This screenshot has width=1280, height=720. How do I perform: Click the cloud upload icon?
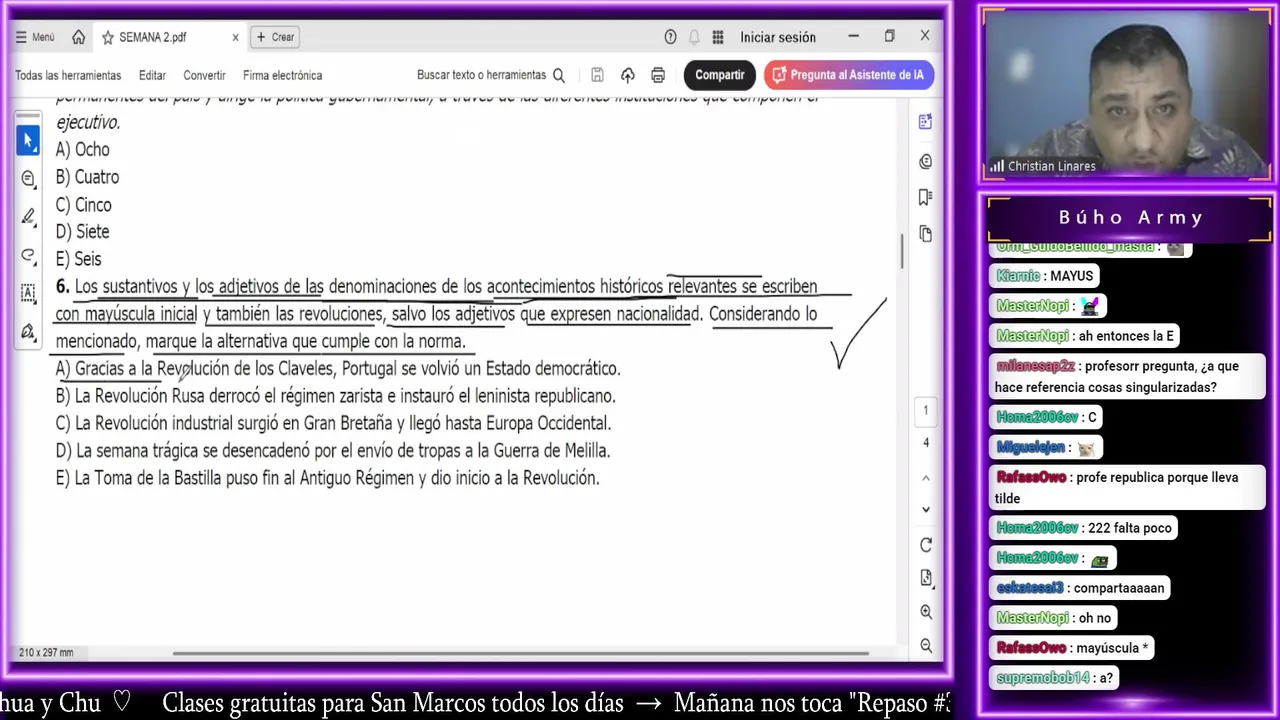627,75
